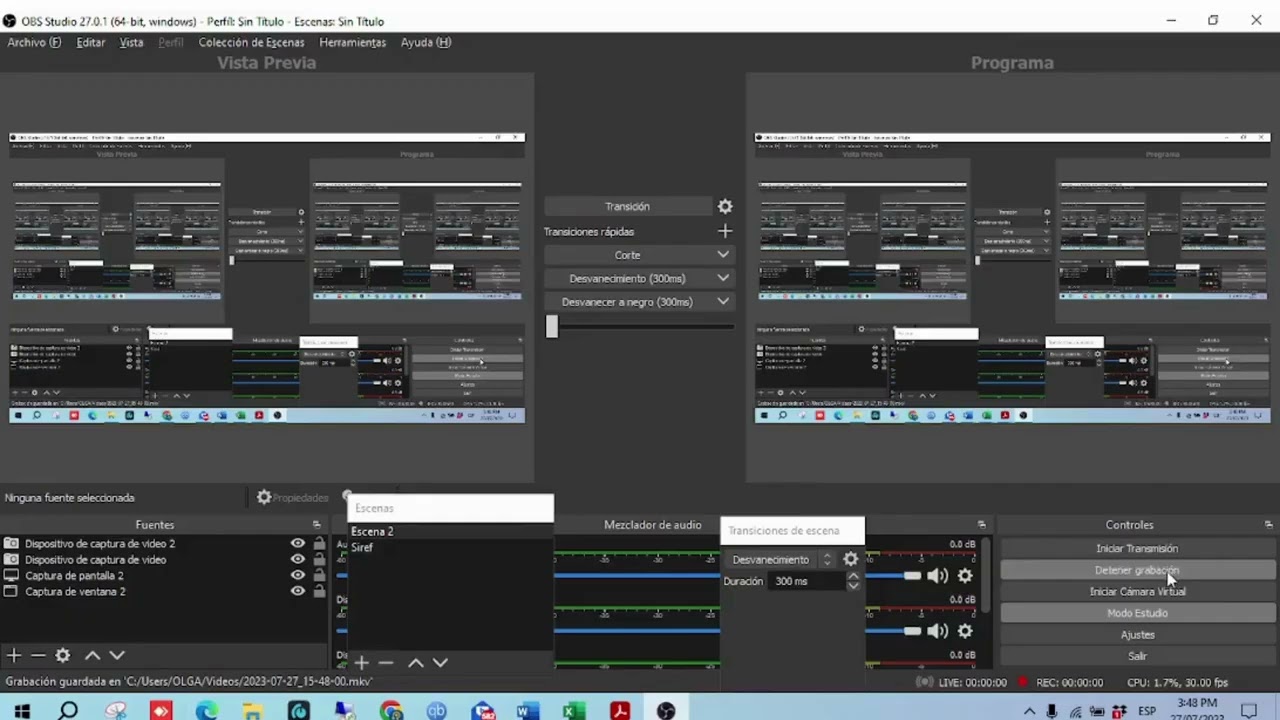Show hidden icons in the system tray

1029,711
